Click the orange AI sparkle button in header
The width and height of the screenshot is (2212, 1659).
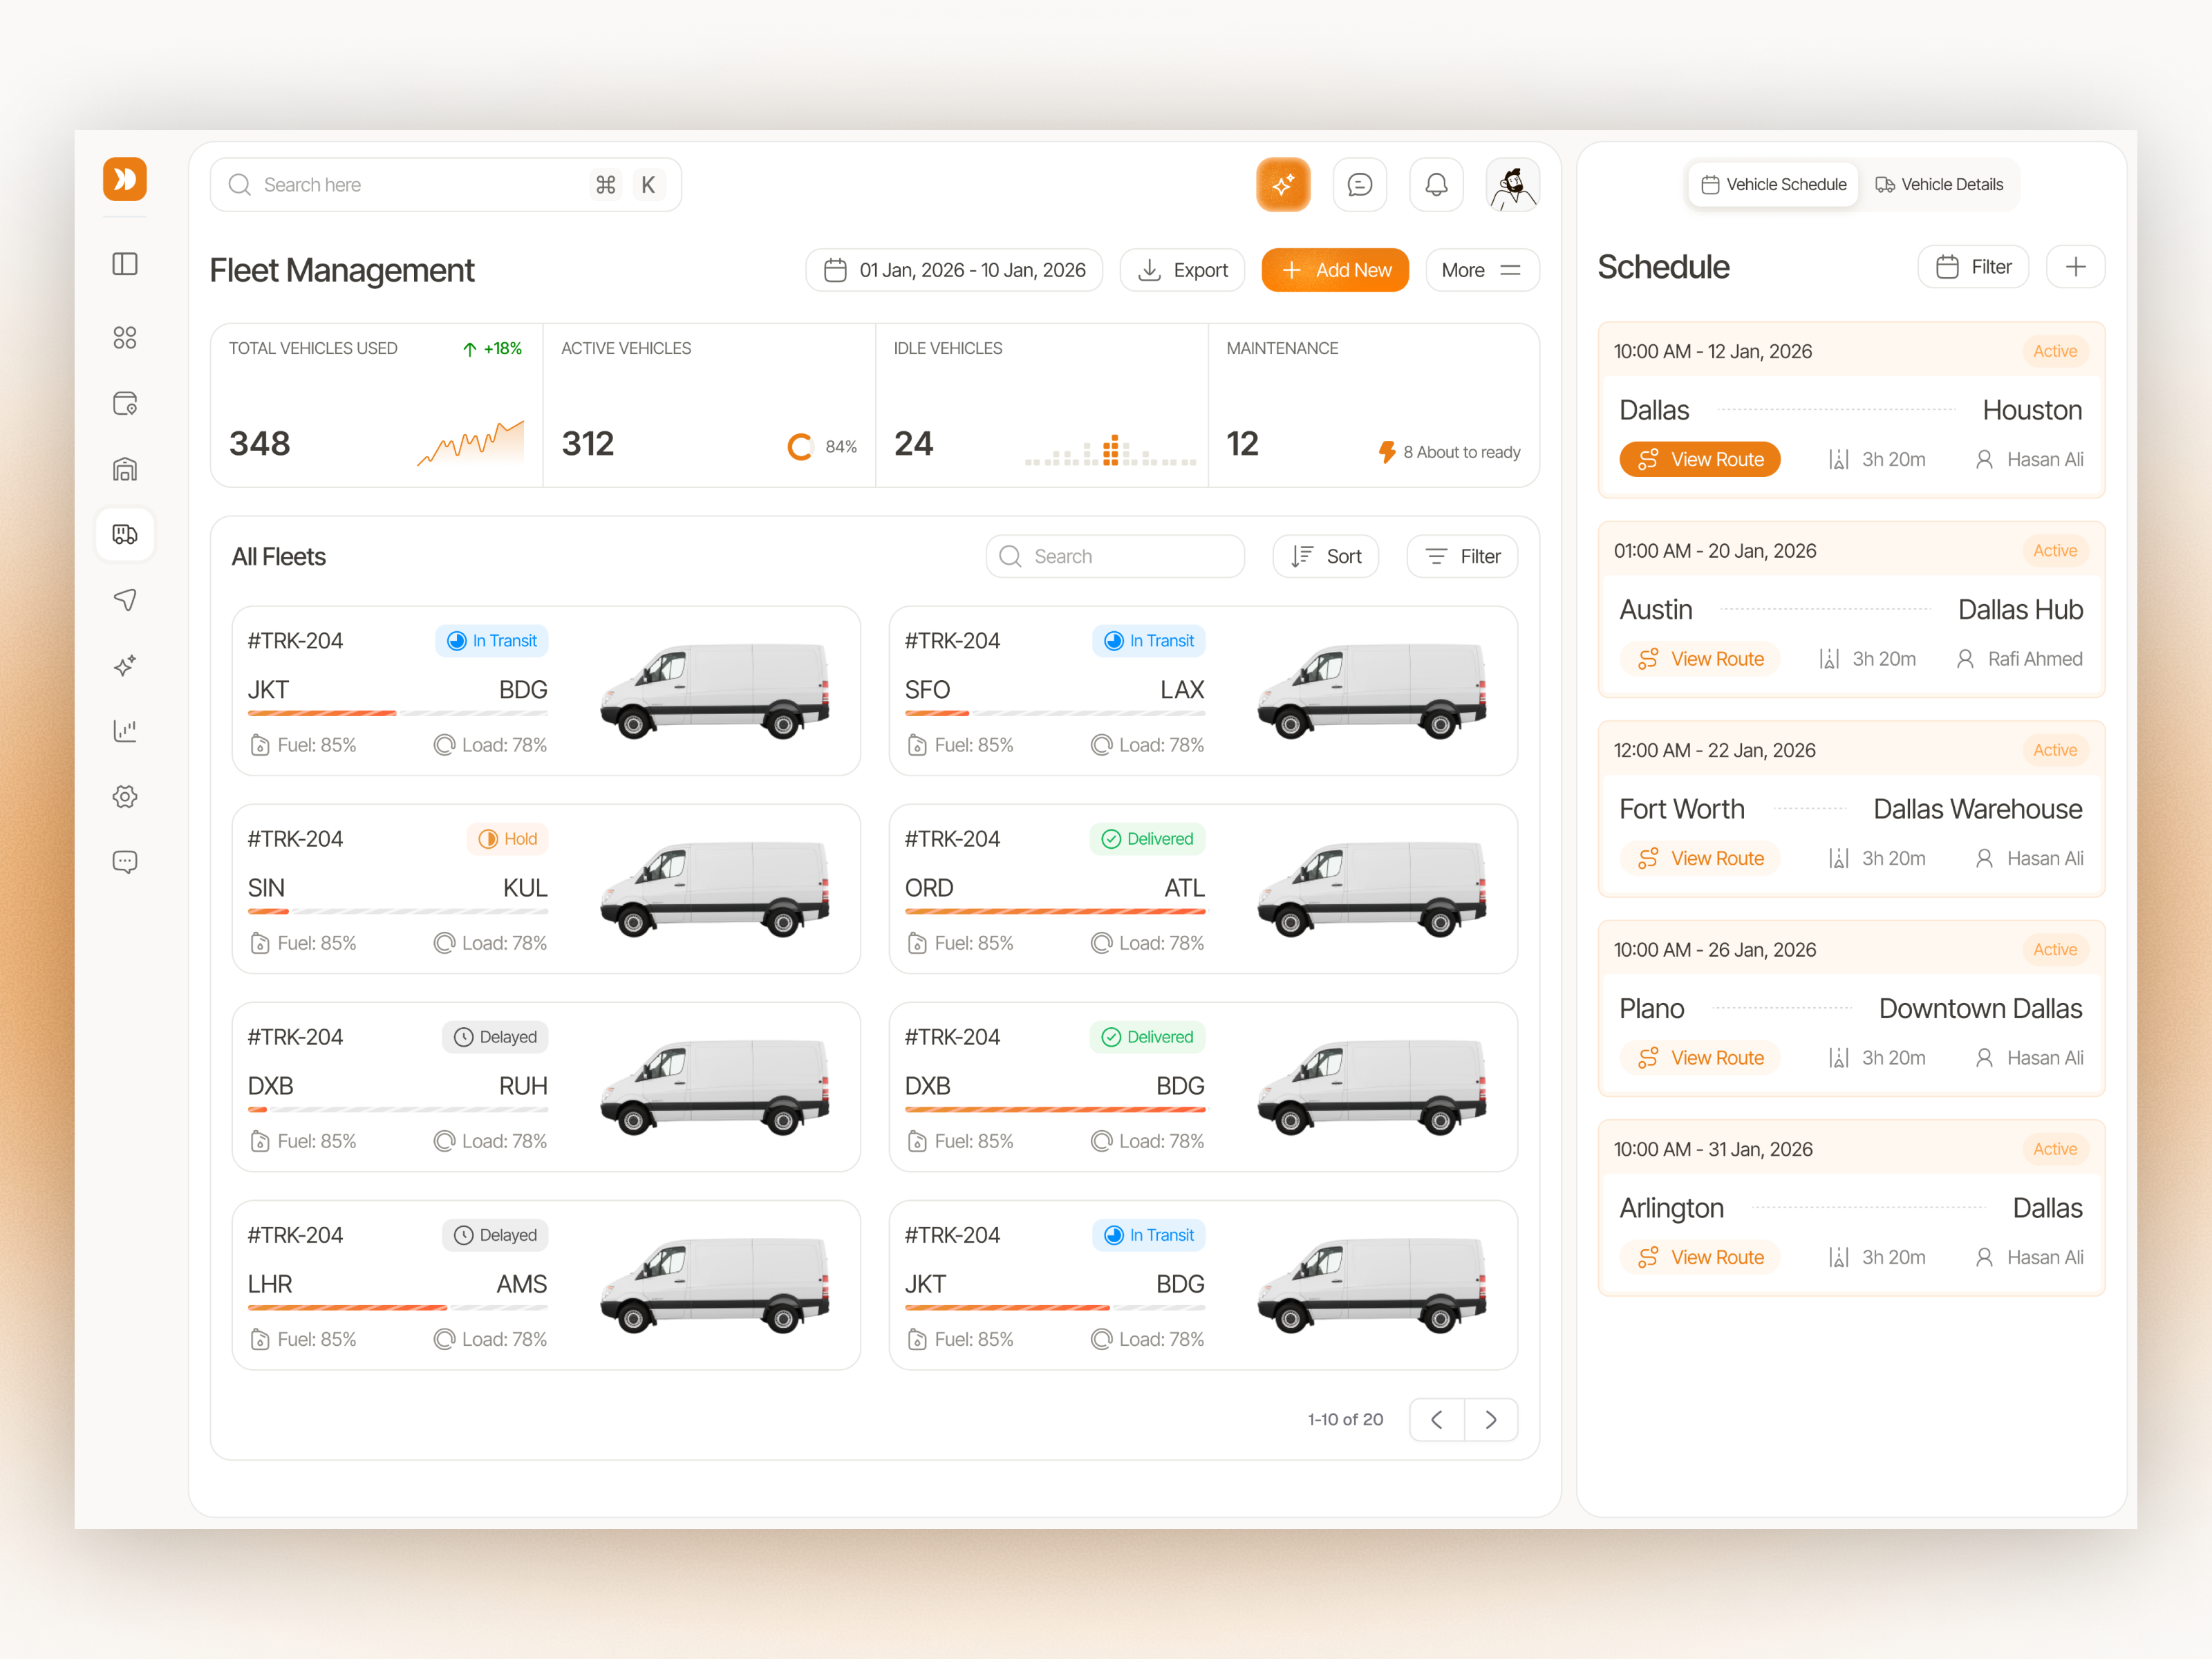pyautogui.click(x=1283, y=185)
